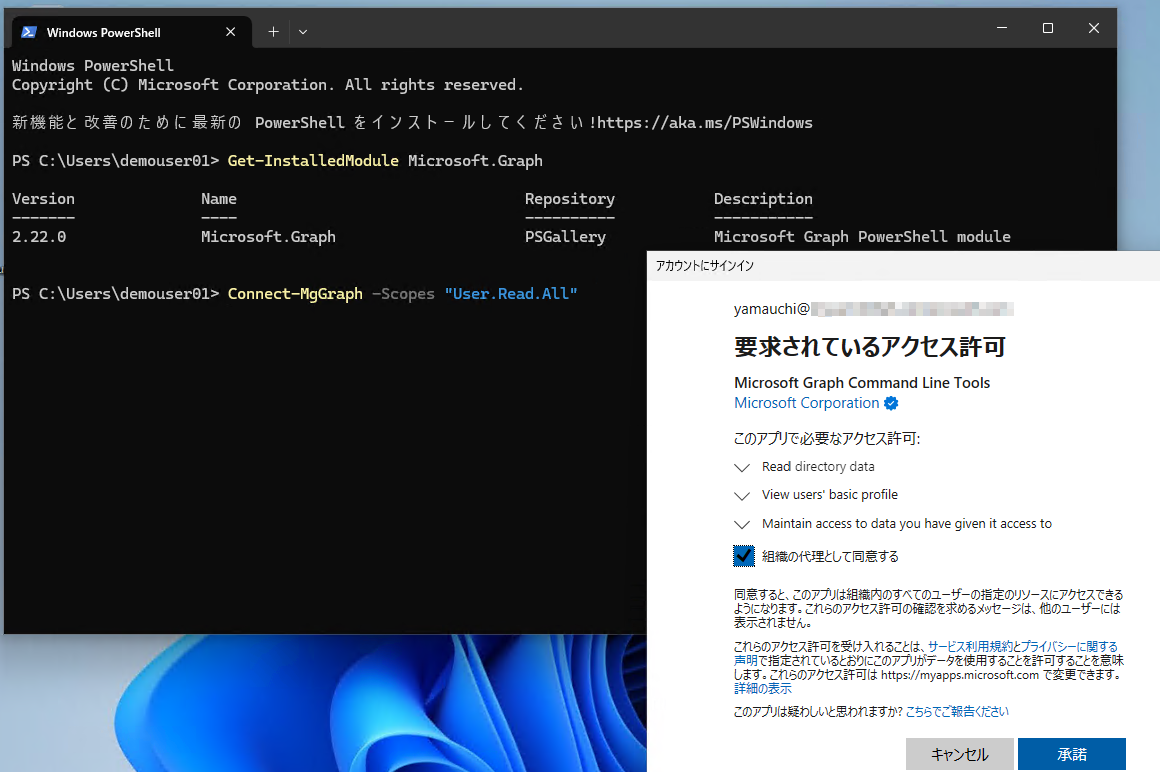Cancel the consent dialog with キャンセル
1160x772 pixels.
pos(959,754)
